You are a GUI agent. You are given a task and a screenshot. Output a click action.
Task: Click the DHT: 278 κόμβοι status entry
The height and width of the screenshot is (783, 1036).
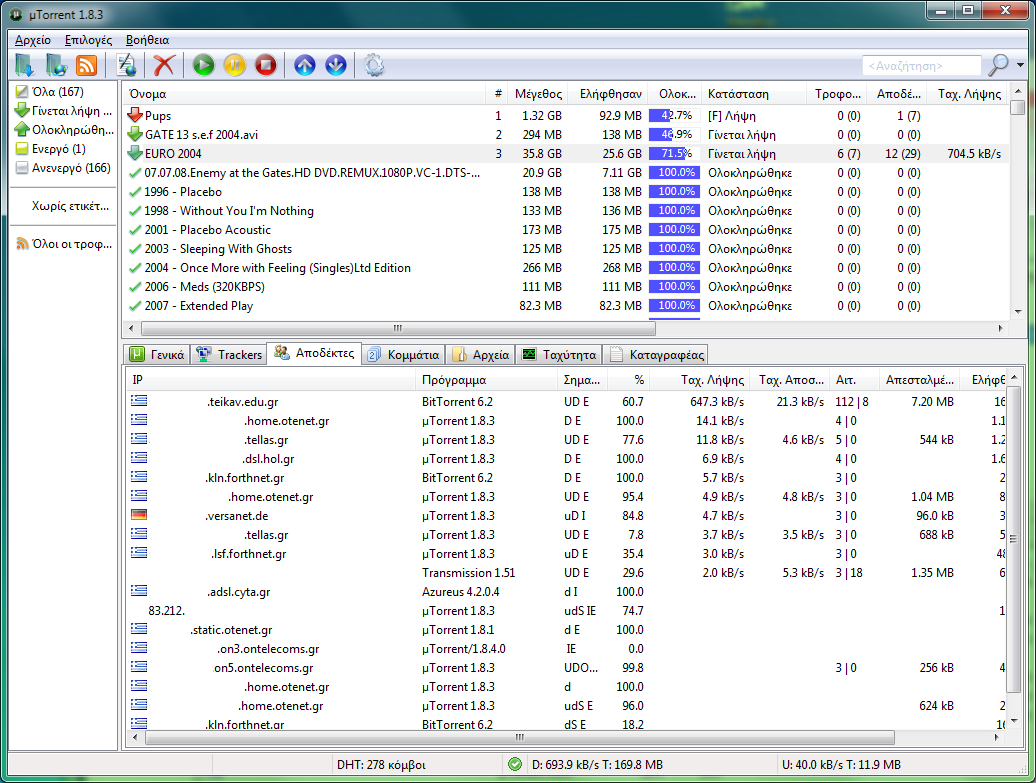[x=381, y=765]
